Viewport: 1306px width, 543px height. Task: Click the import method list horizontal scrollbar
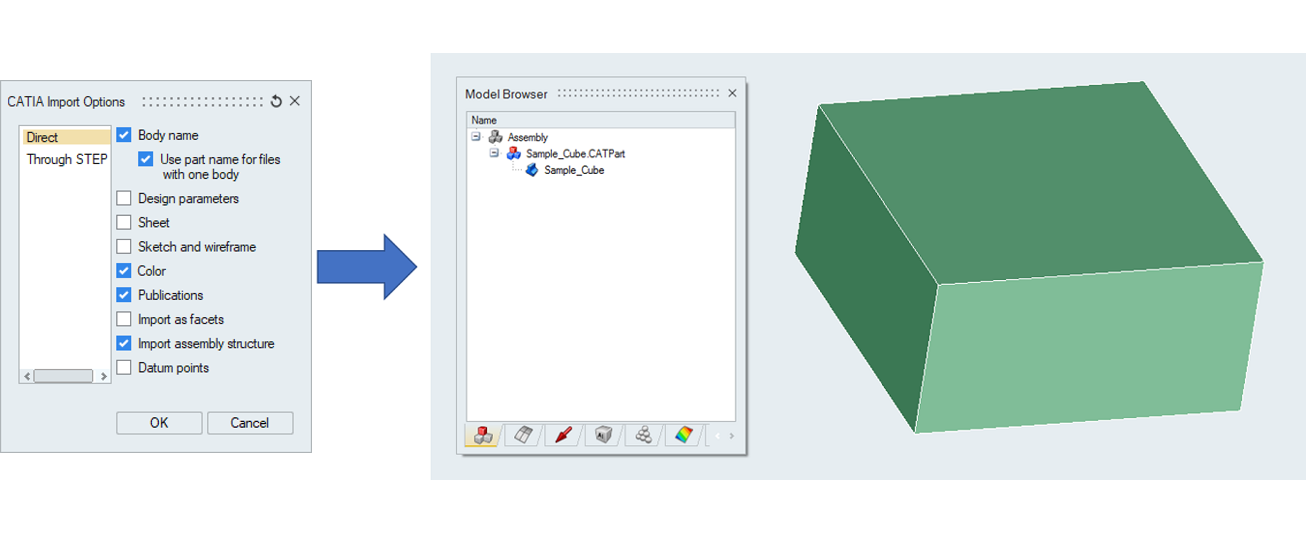coord(63,376)
